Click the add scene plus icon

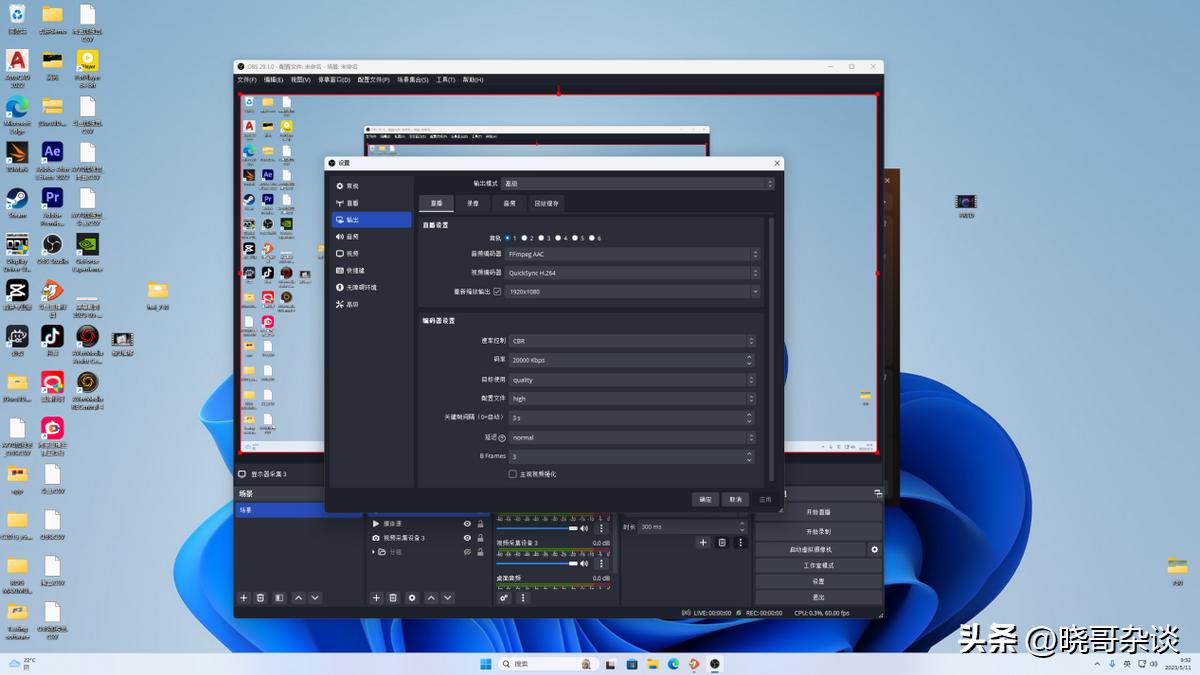pyautogui.click(x=243, y=598)
